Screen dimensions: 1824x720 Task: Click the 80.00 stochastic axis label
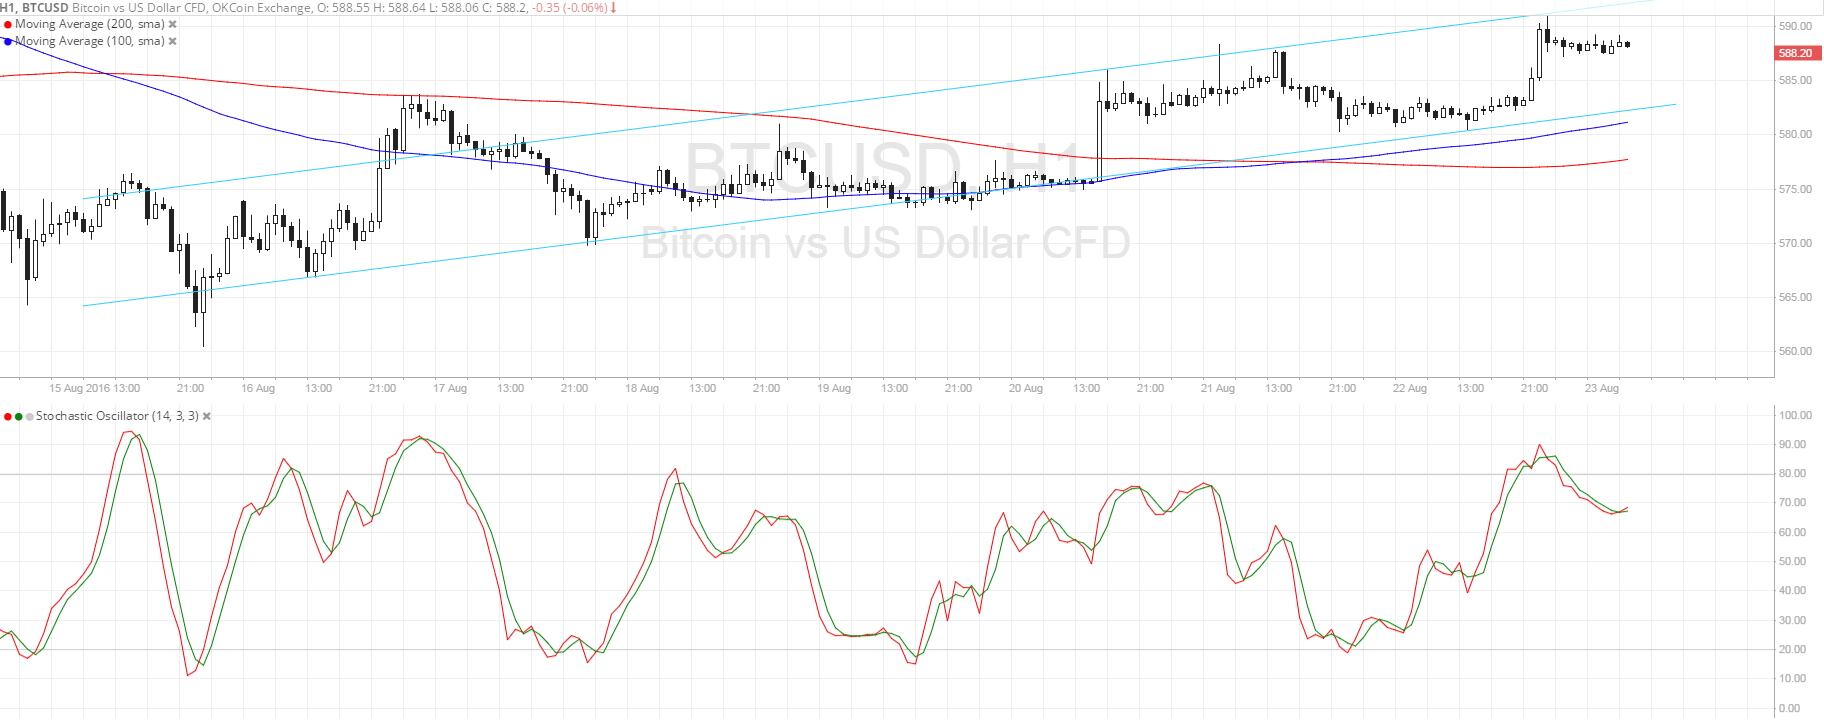[x=1792, y=473]
